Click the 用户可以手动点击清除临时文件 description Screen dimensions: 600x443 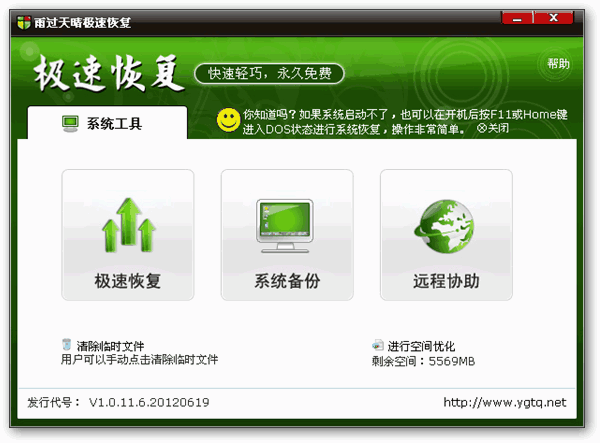point(139,360)
